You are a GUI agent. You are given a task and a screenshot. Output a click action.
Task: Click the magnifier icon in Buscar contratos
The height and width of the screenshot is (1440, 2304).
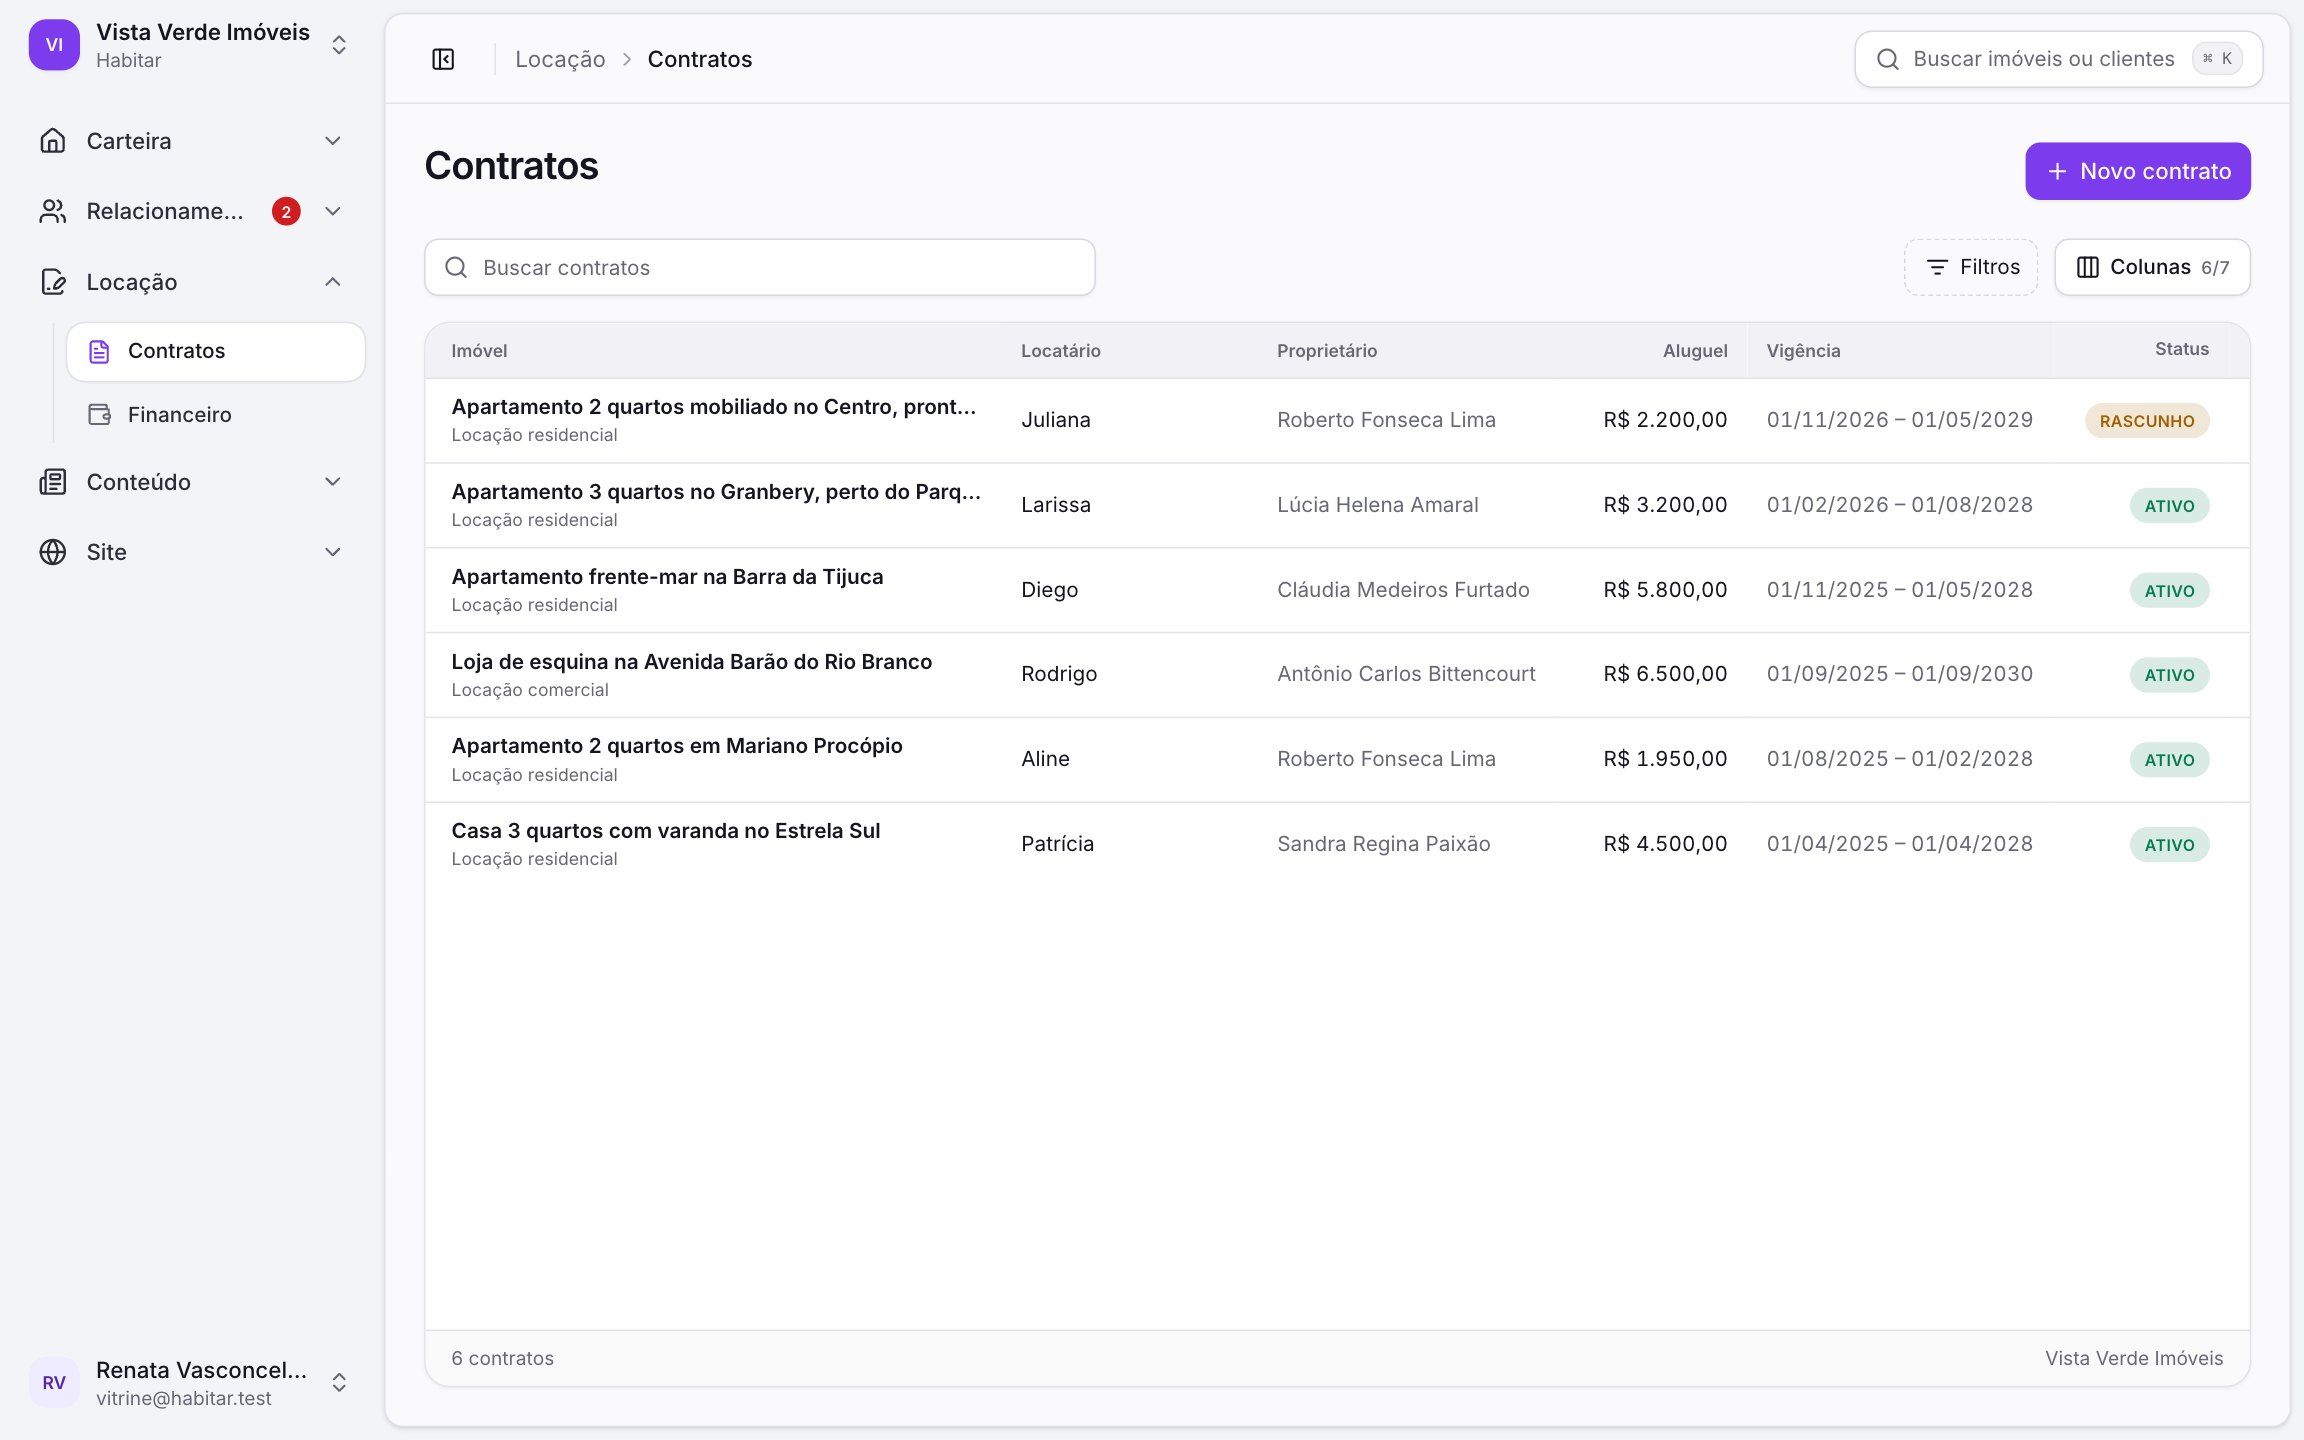coord(456,267)
